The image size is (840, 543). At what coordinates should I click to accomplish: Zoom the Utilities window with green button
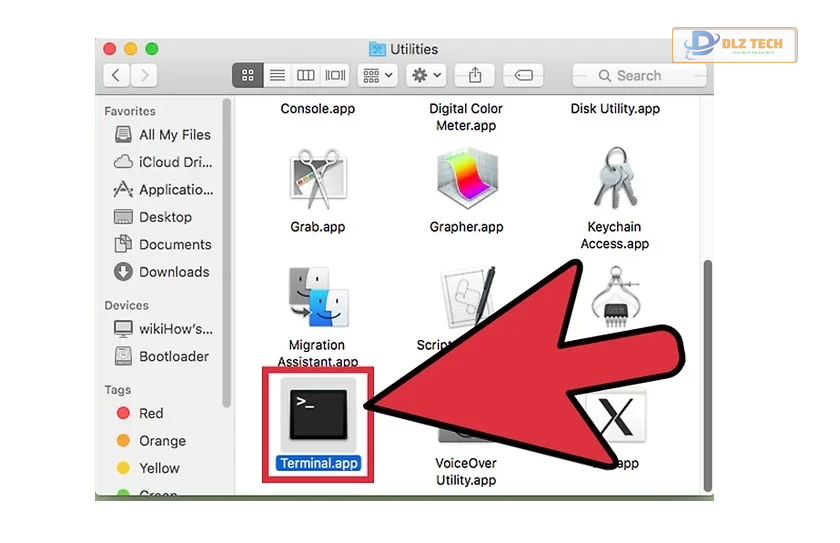pyautogui.click(x=152, y=49)
